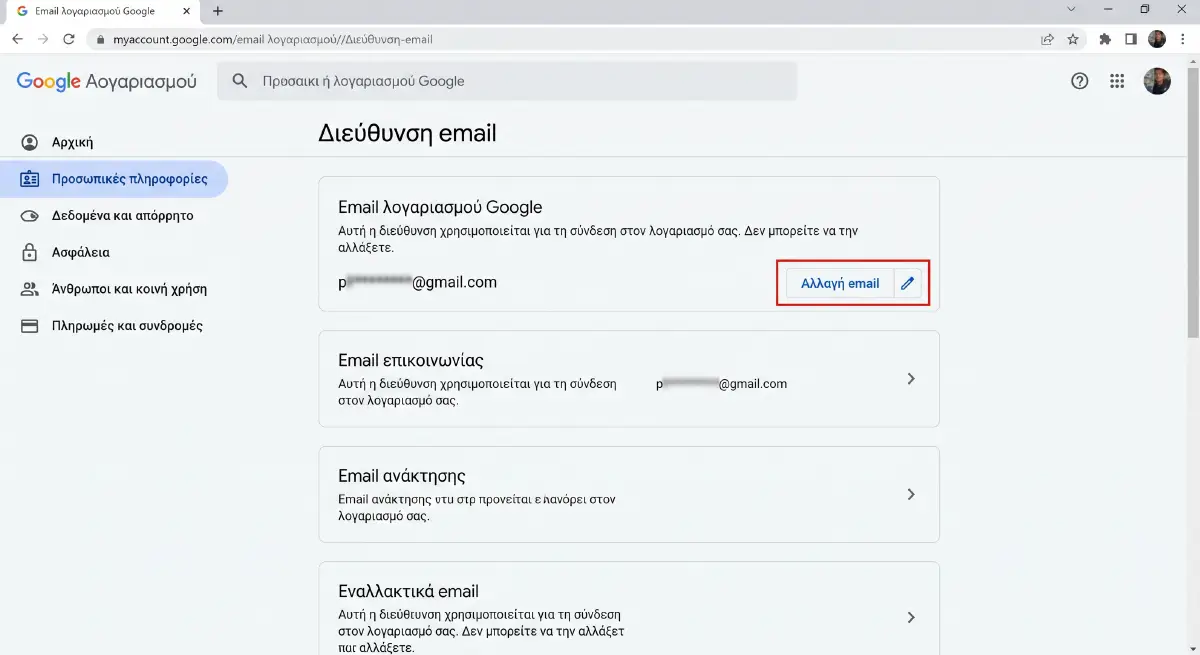Bookmark page with the star icon
This screenshot has width=1200, height=655.
pos(1073,40)
